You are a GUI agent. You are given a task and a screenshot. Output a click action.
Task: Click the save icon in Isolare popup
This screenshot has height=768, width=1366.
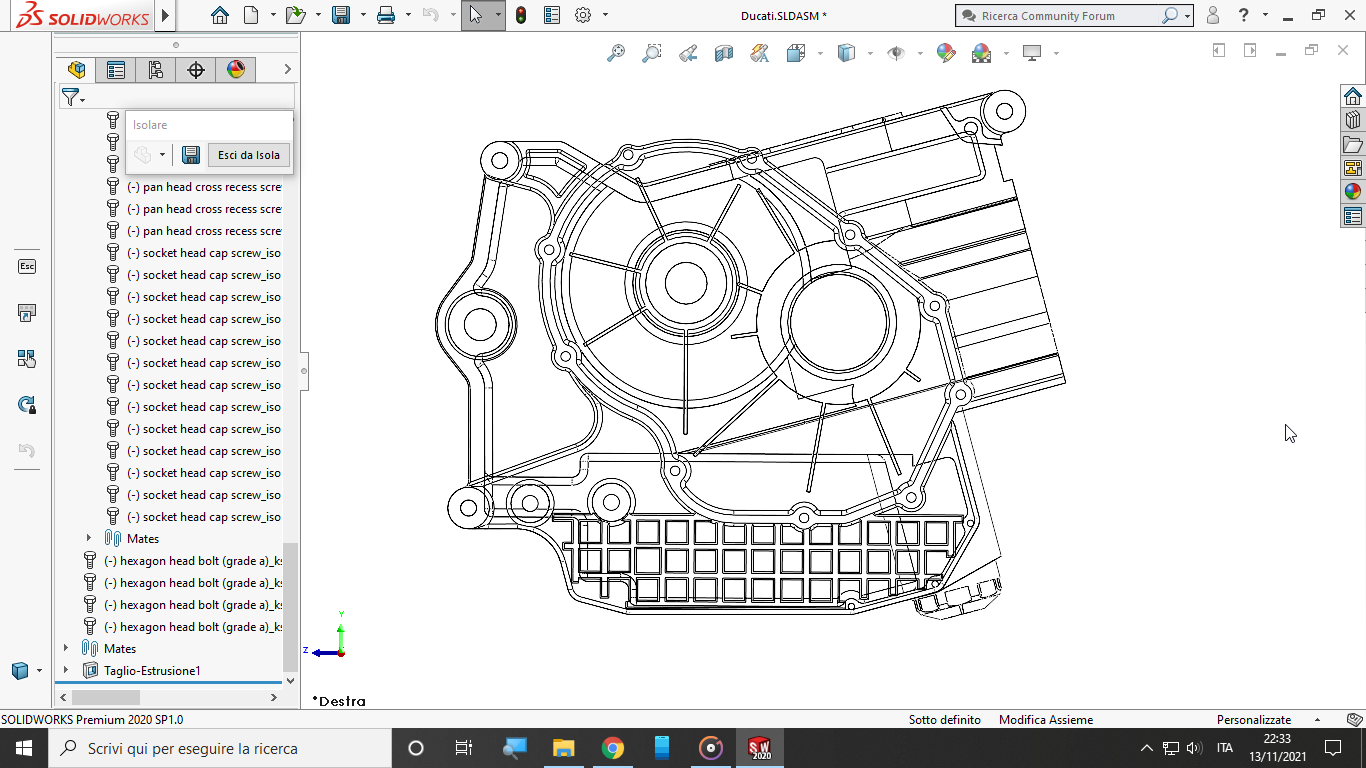190,155
